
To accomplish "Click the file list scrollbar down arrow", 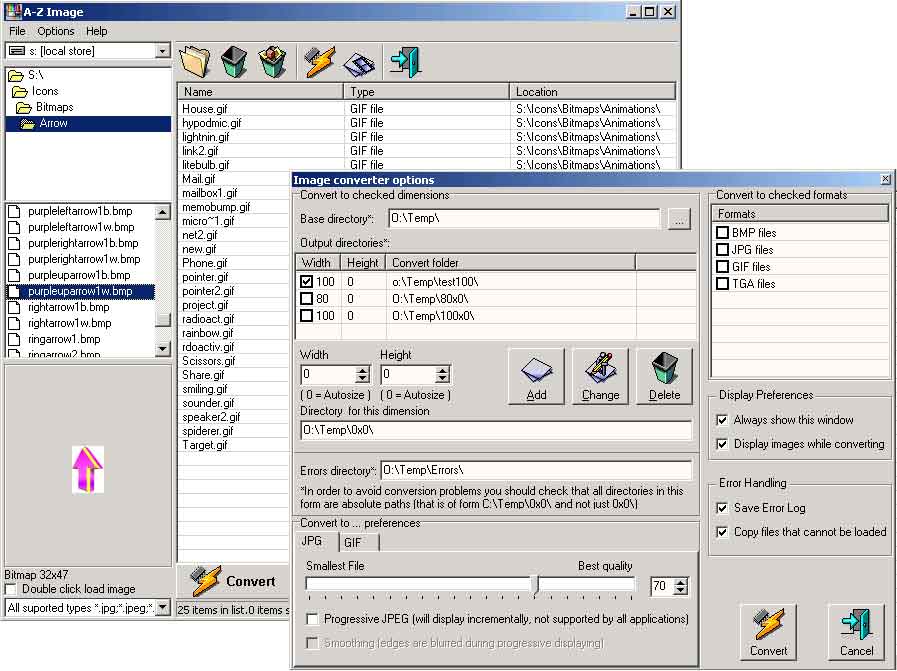I will click(163, 348).
